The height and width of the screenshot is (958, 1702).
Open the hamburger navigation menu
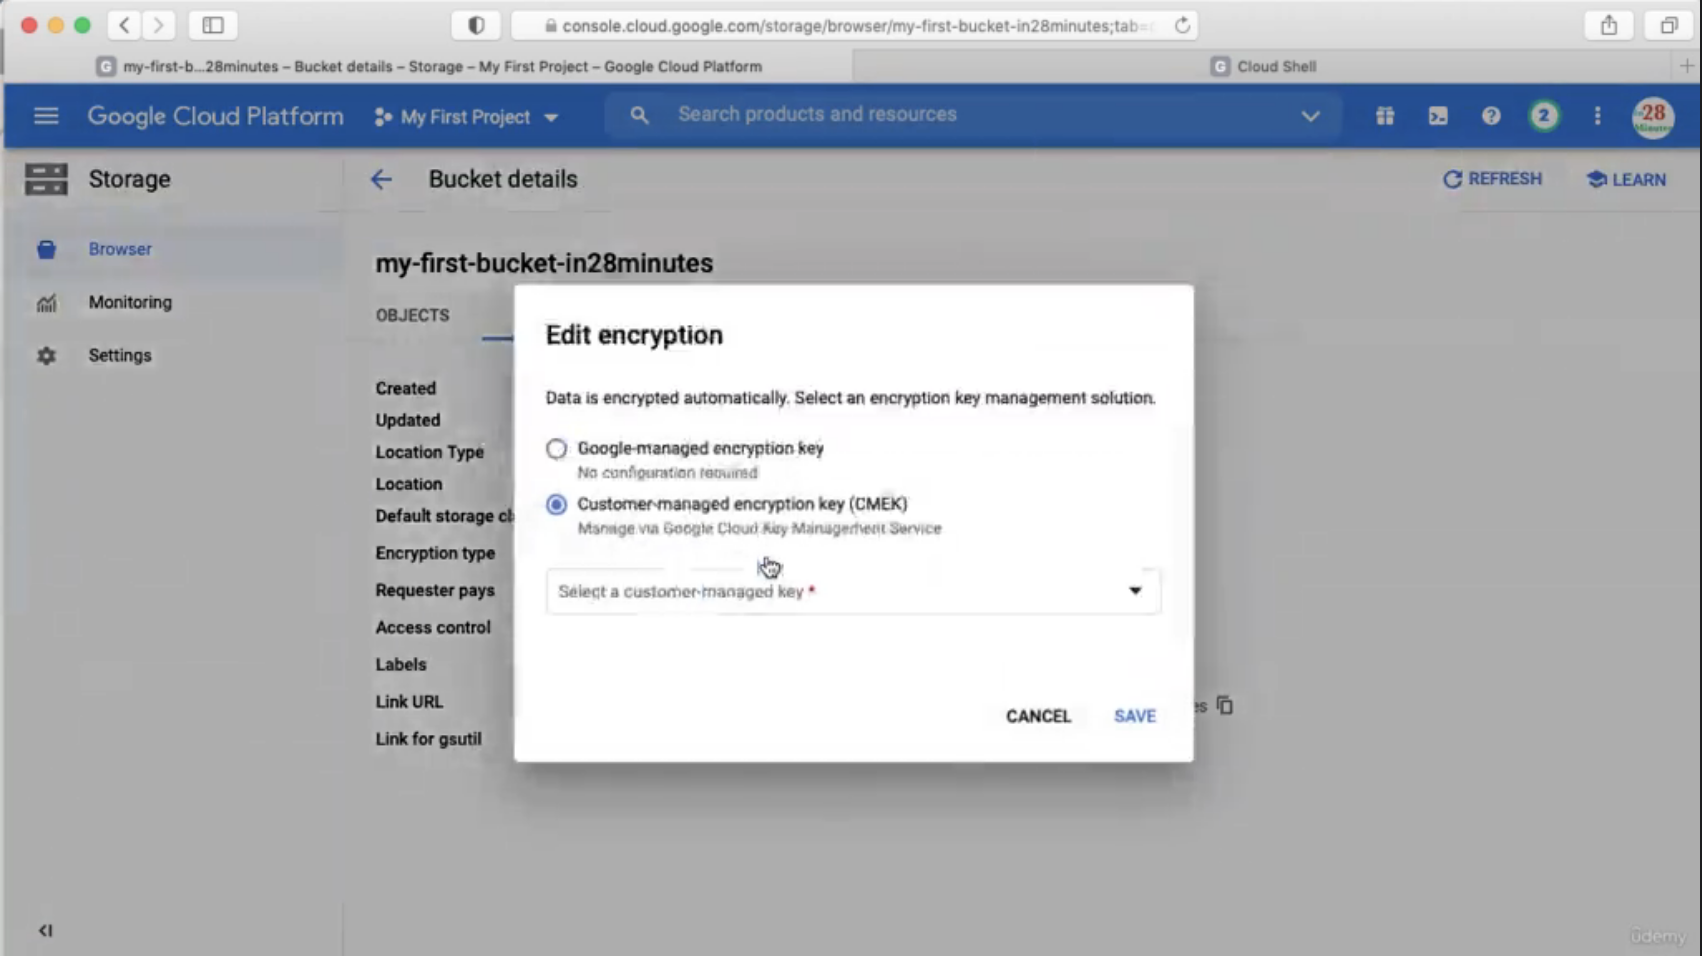(46, 116)
